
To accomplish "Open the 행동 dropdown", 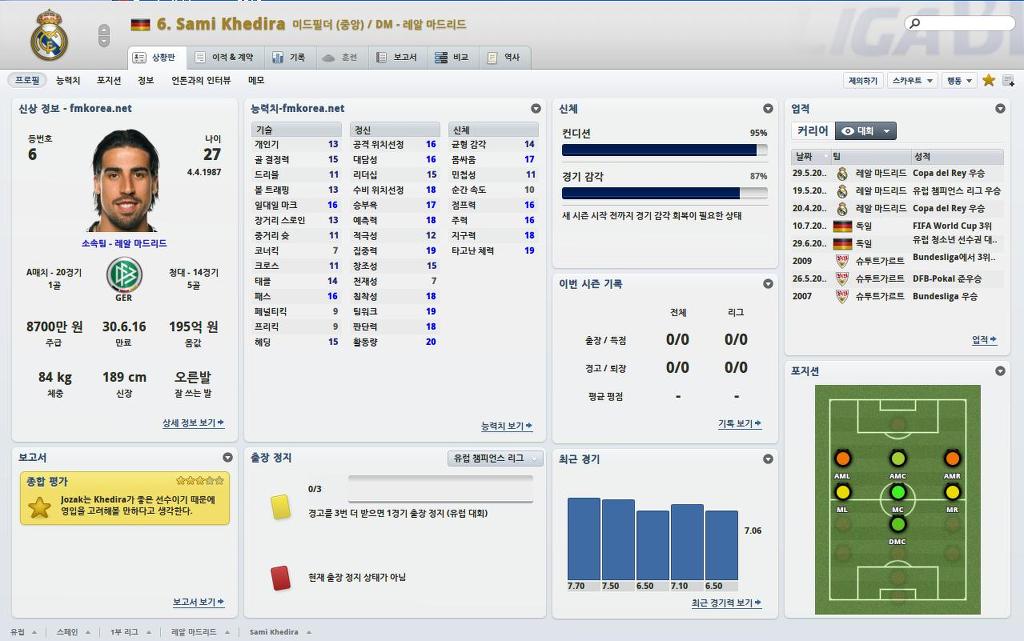I will pyautogui.click(x=960, y=80).
